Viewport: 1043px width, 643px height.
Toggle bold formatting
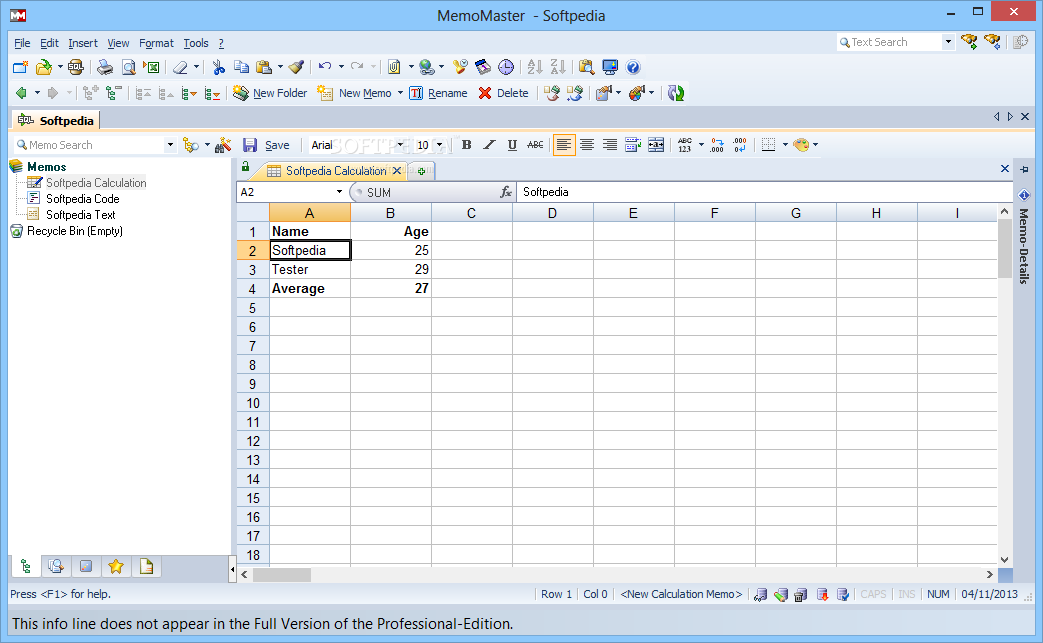(467, 145)
